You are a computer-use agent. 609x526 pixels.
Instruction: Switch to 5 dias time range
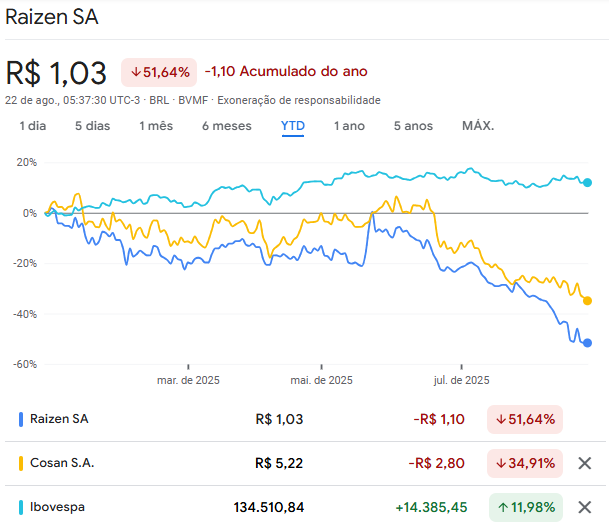(x=92, y=126)
